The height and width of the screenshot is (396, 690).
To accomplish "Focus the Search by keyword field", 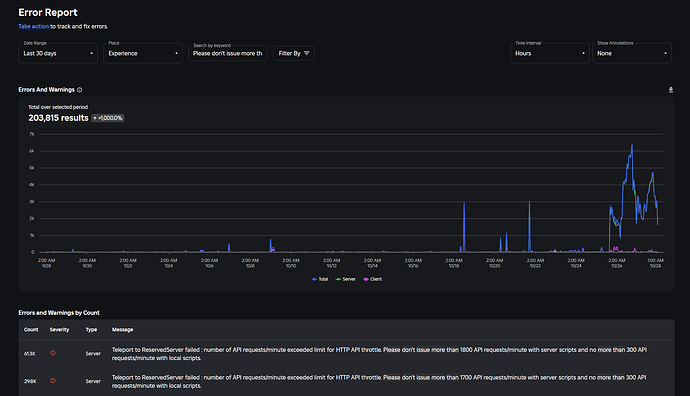I will coord(228,53).
